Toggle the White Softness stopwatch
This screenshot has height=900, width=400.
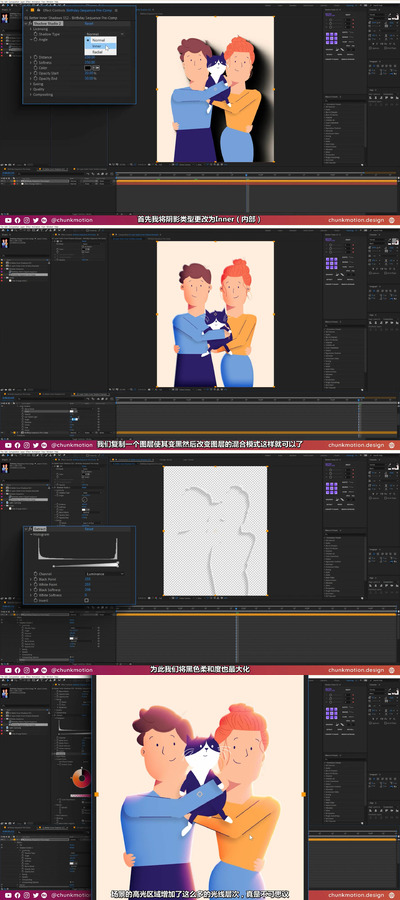click(36, 595)
